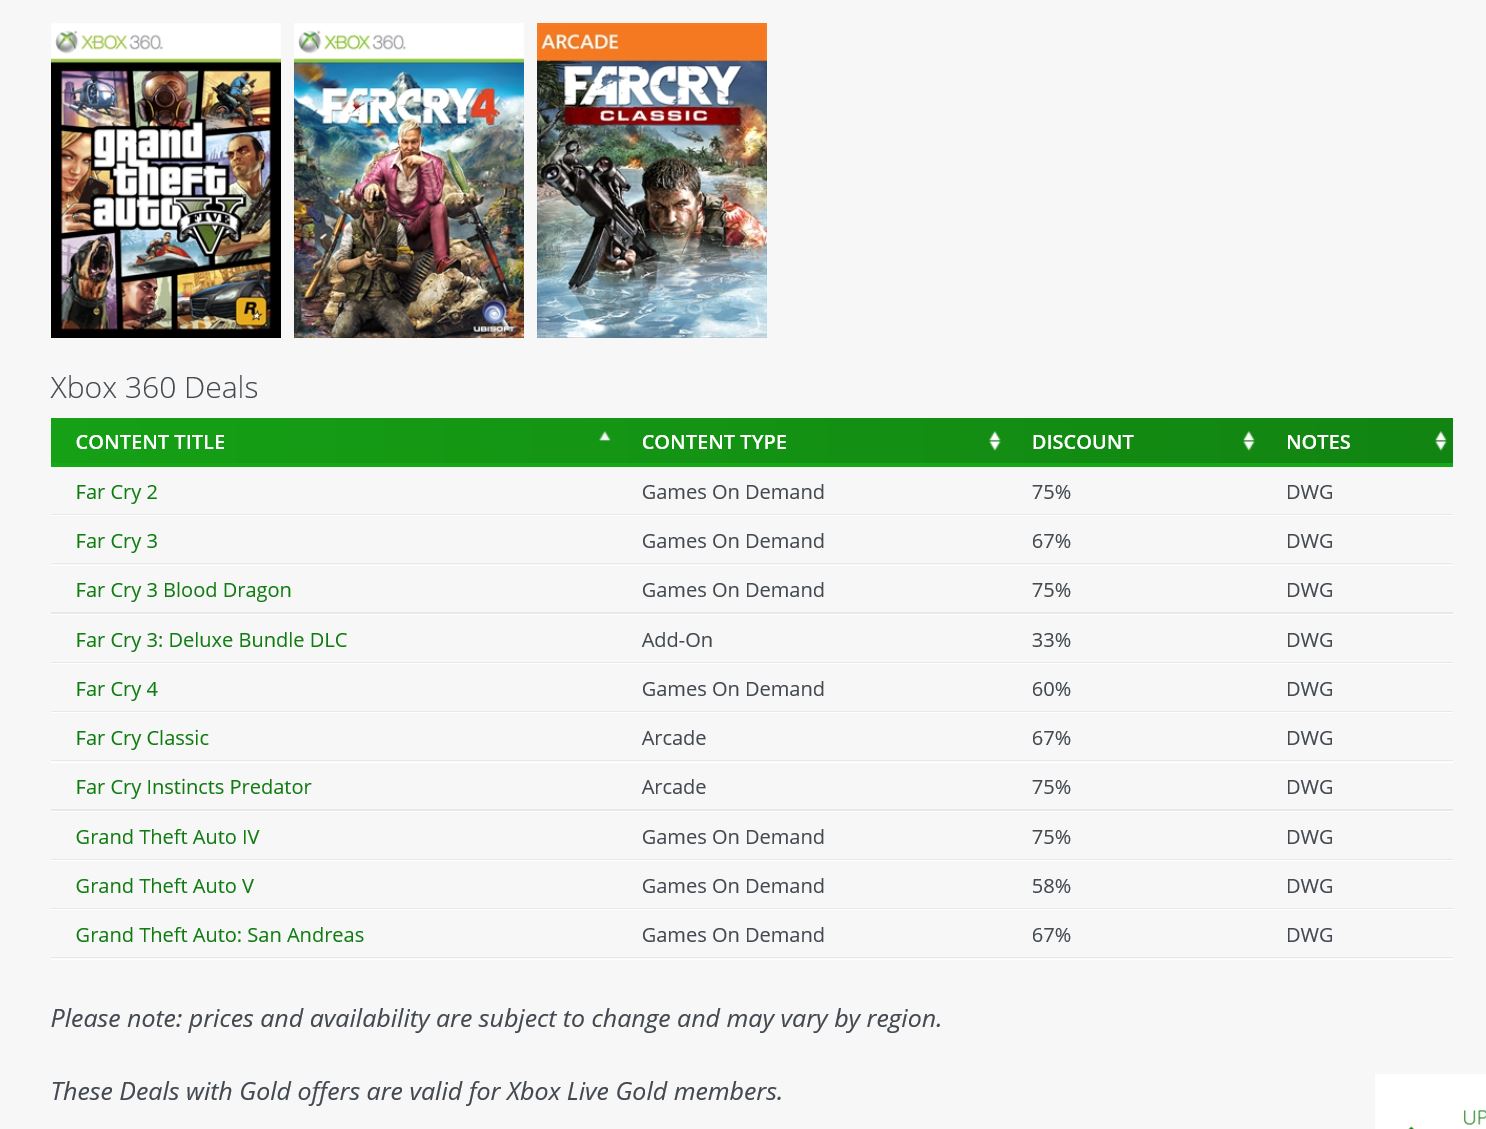
Task: Open the Grand Theft Auto V cover image
Action: [x=166, y=181]
